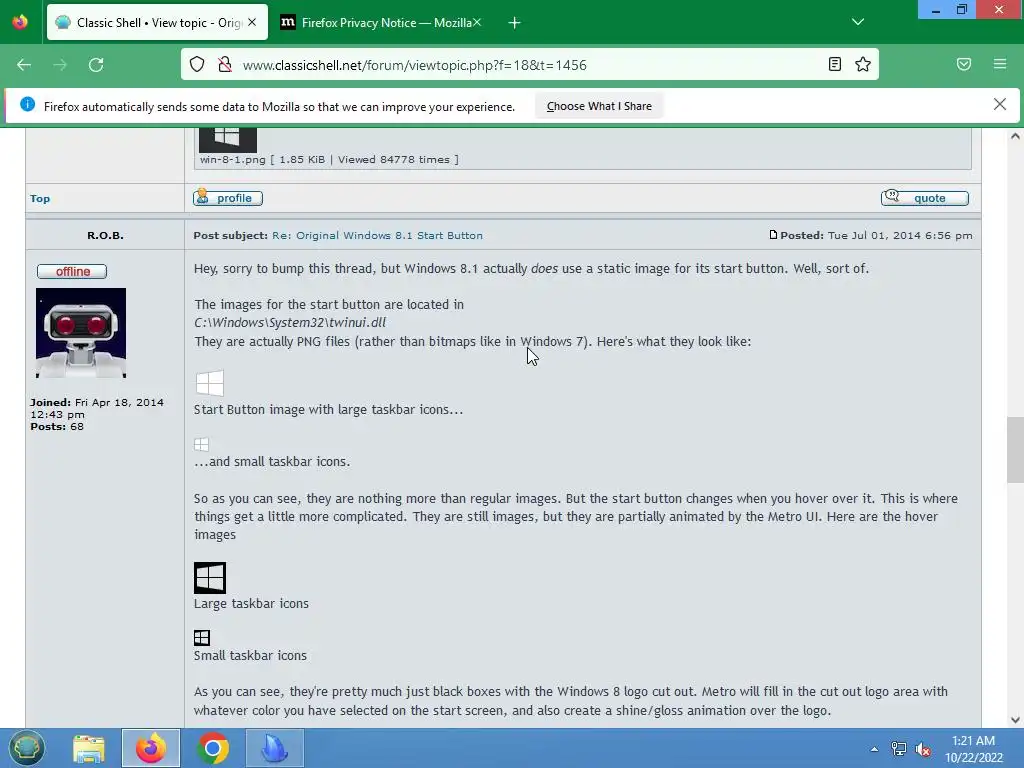The image size is (1024, 768).
Task: Open the Firefox application menu
Action: point(1000,64)
